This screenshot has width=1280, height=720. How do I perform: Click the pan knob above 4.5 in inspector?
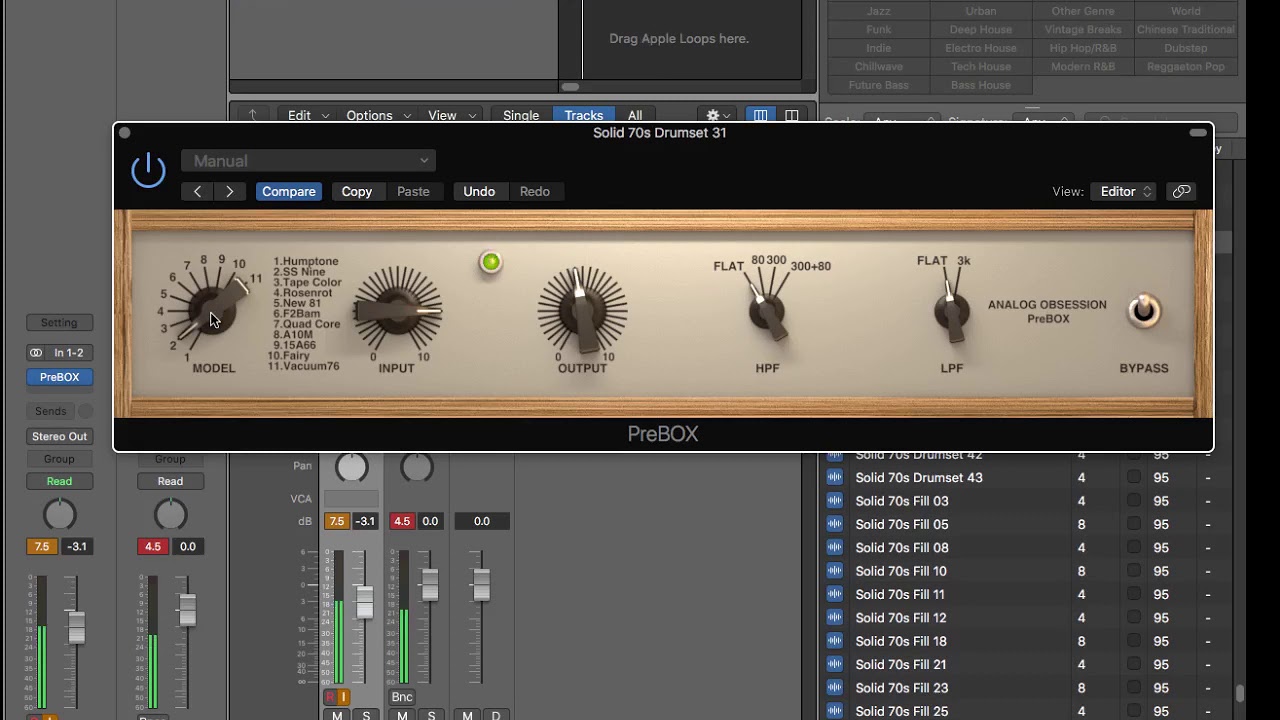pos(170,515)
